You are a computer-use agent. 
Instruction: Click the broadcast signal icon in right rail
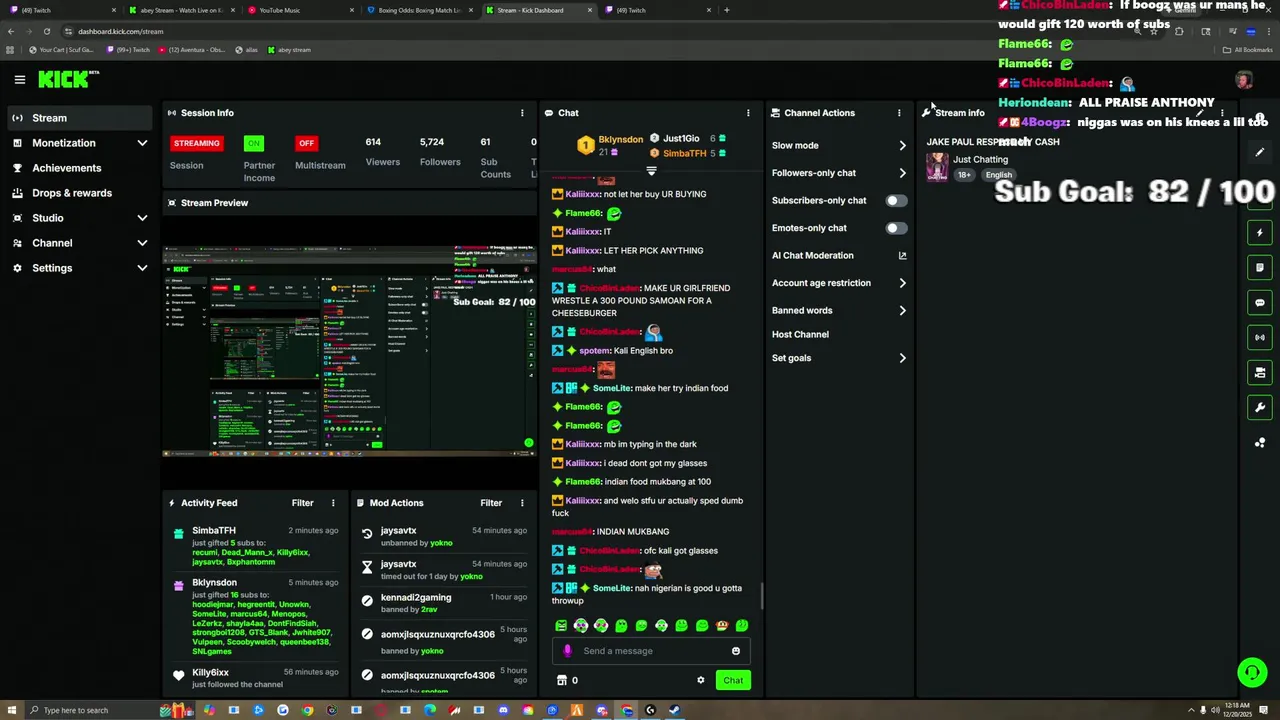click(x=1260, y=337)
